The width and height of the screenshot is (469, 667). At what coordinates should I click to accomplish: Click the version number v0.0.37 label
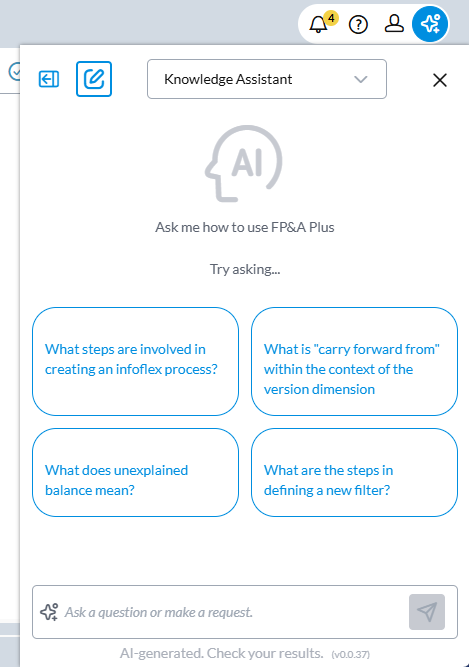click(351, 654)
